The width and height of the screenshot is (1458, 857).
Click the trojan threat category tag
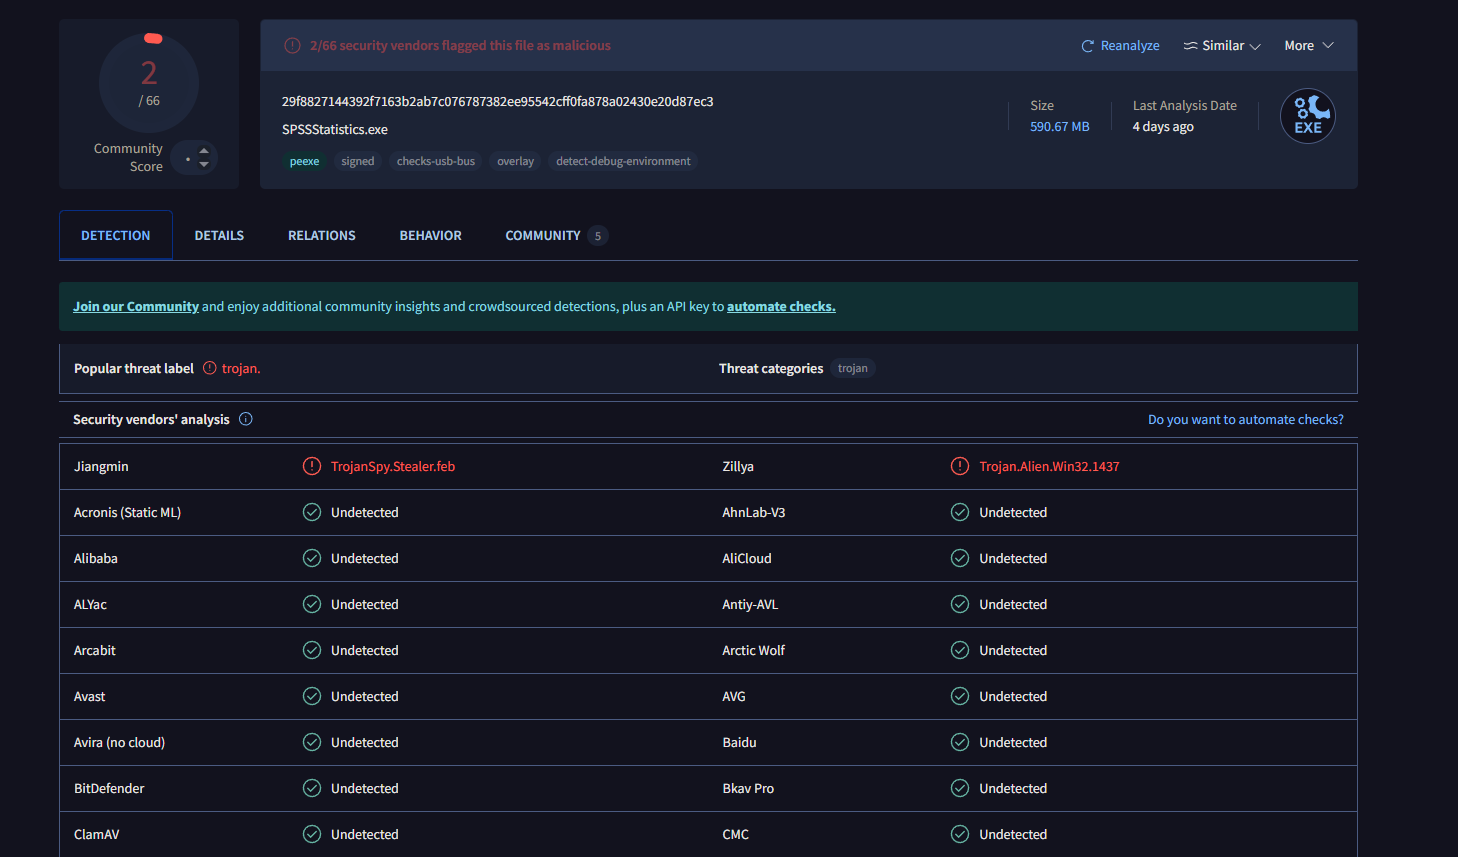pyautogui.click(x=853, y=368)
